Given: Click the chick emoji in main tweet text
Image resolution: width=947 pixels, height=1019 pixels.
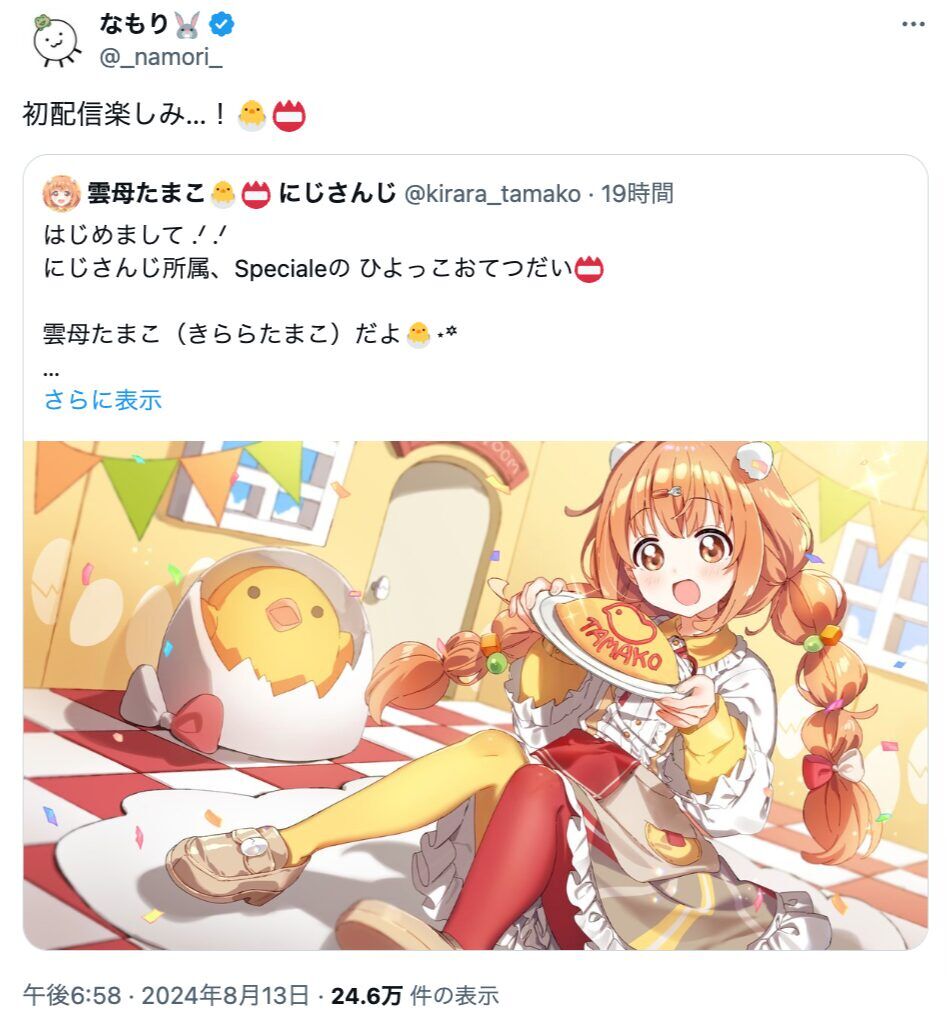Looking at the screenshot, I should (252, 116).
